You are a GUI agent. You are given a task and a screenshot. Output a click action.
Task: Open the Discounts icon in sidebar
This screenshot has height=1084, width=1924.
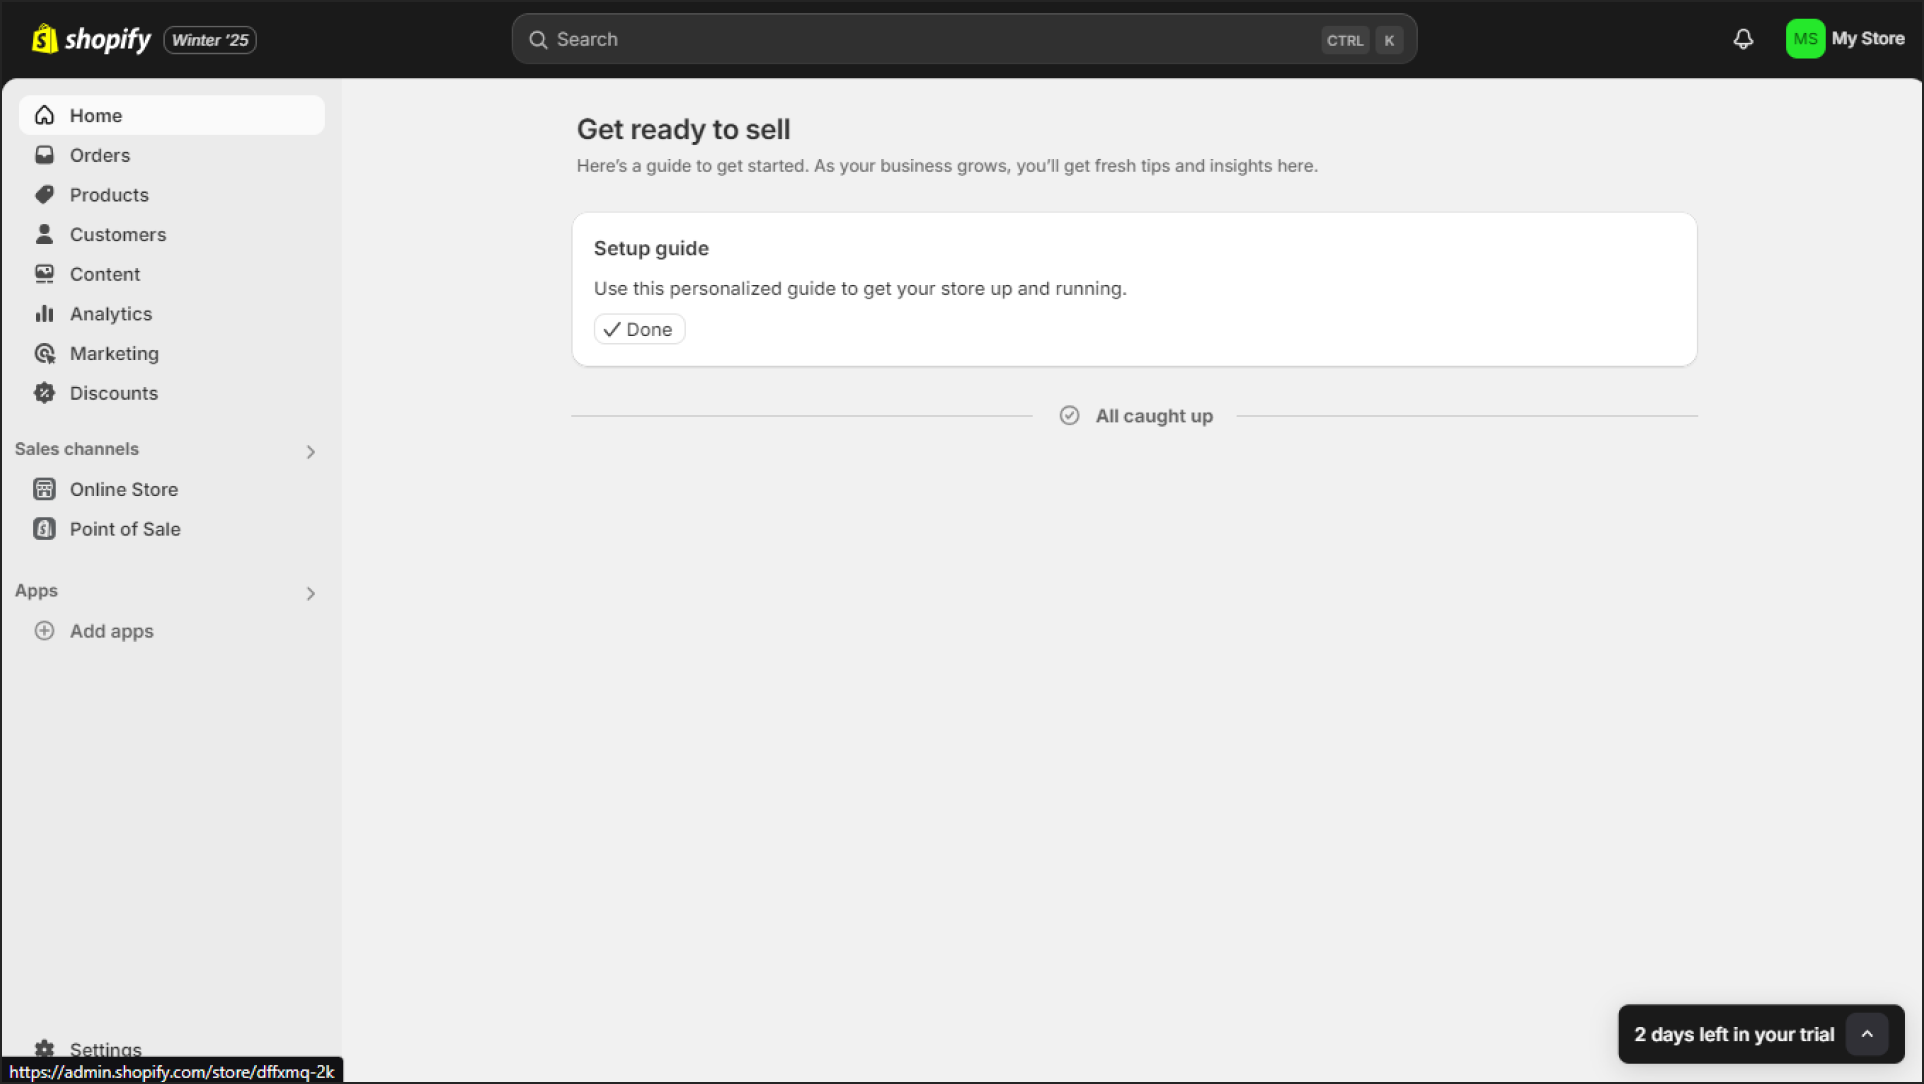point(46,393)
